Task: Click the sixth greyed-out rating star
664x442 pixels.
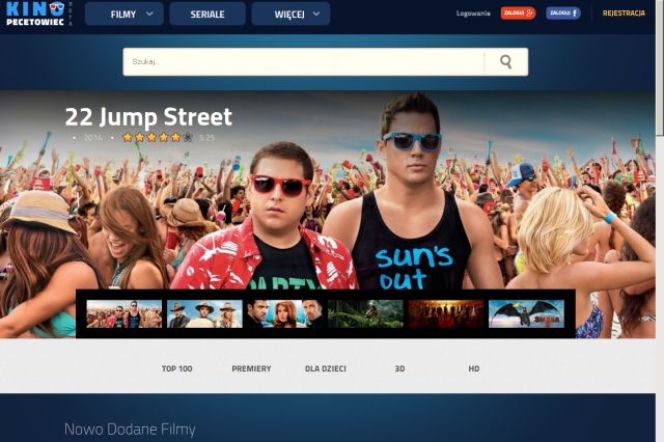Action: (x=188, y=137)
